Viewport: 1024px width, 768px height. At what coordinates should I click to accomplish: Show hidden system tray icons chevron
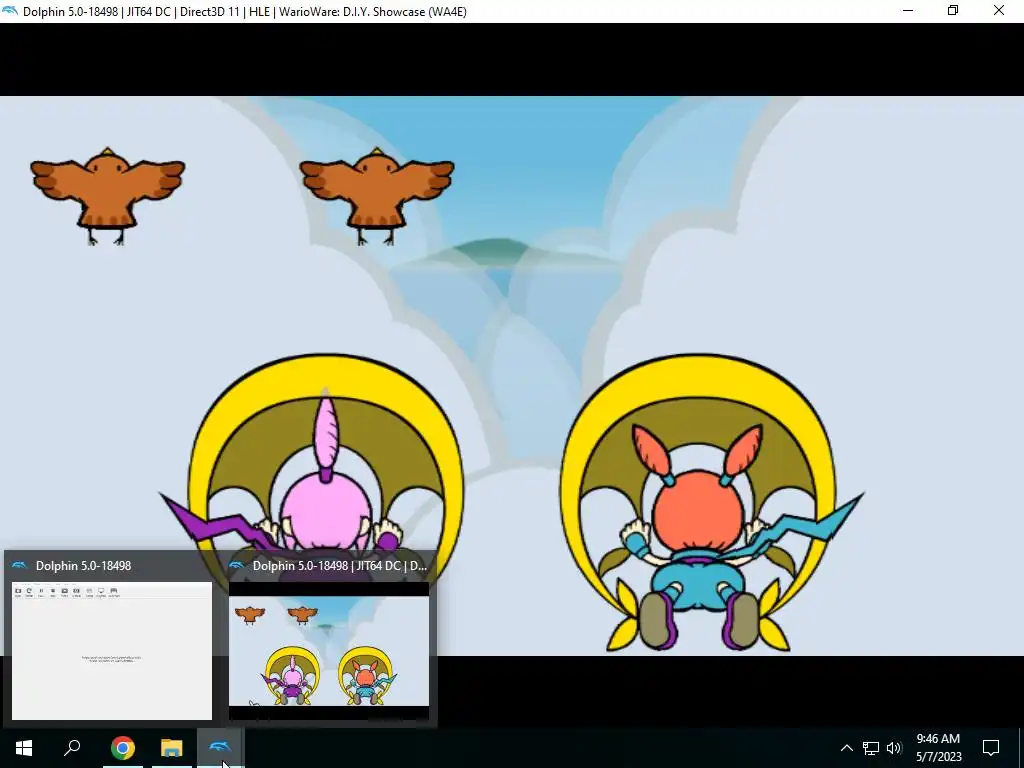846,748
